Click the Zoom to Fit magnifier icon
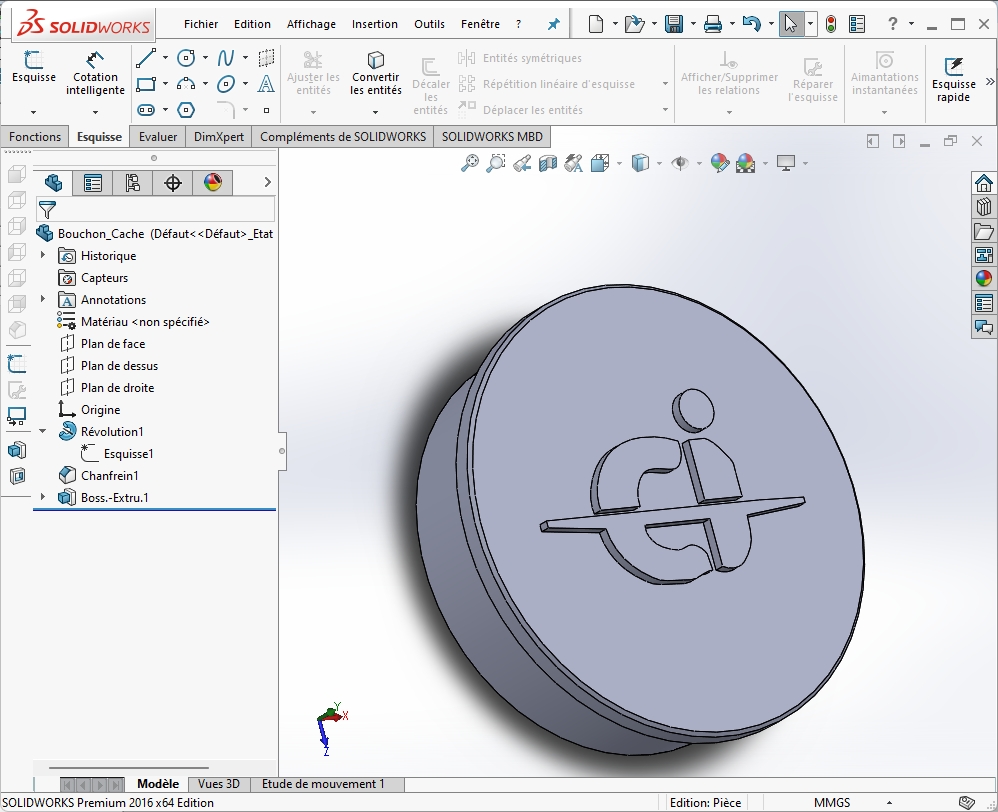998x812 pixels. click(x=469, y=163)
